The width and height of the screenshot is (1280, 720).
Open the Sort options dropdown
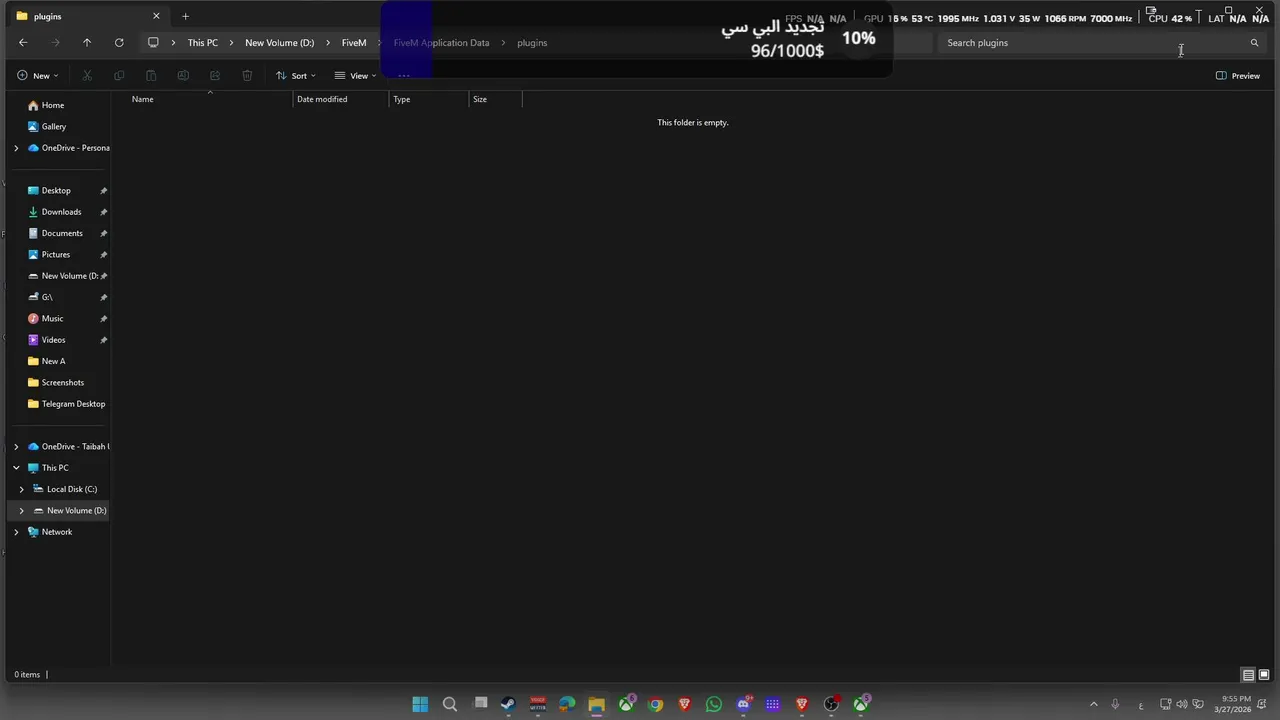pos(296,76)
